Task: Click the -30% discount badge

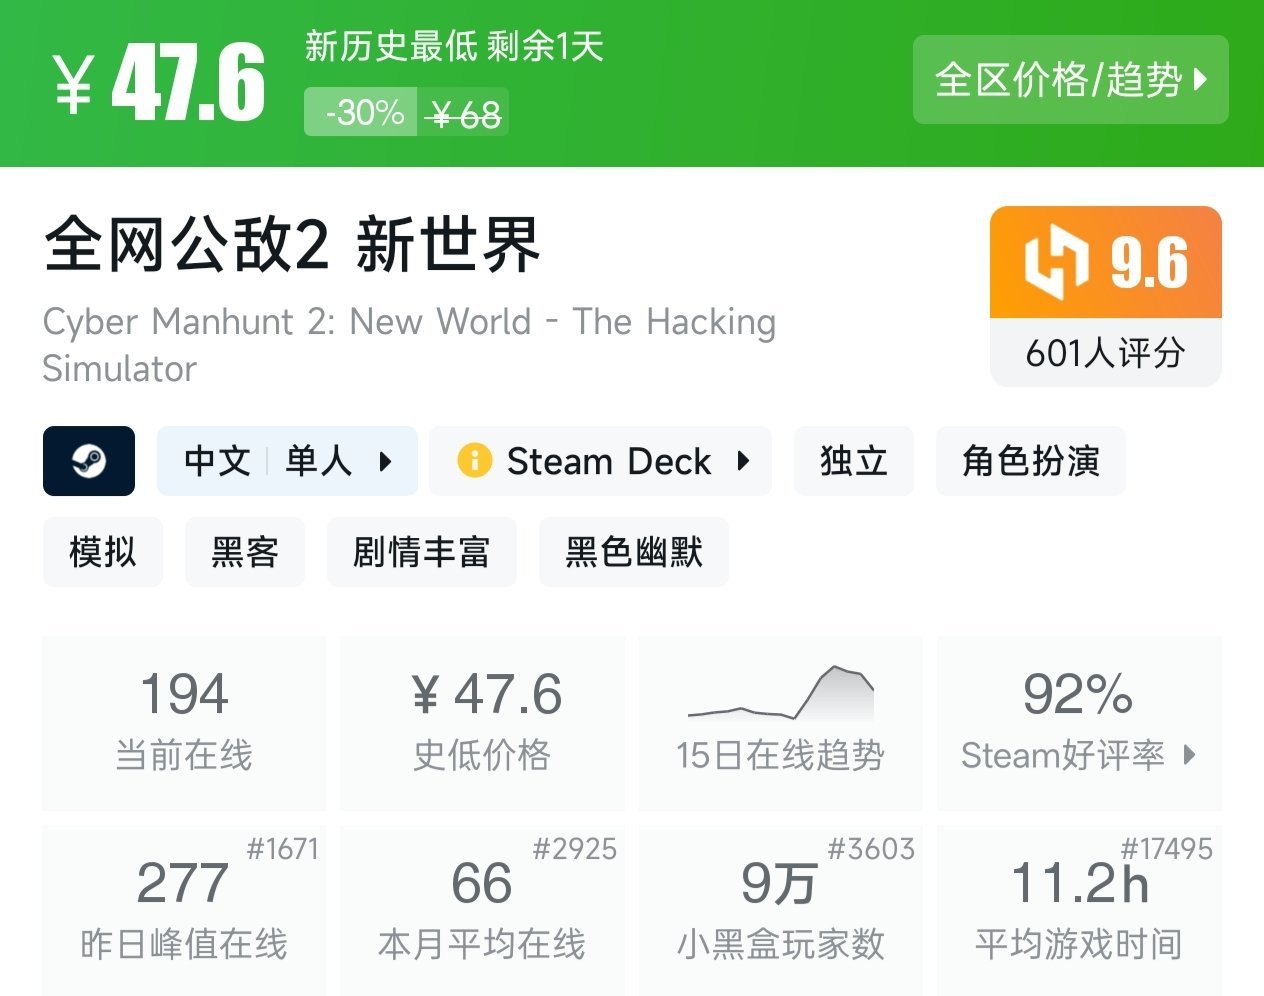Action: coord(362,112)
